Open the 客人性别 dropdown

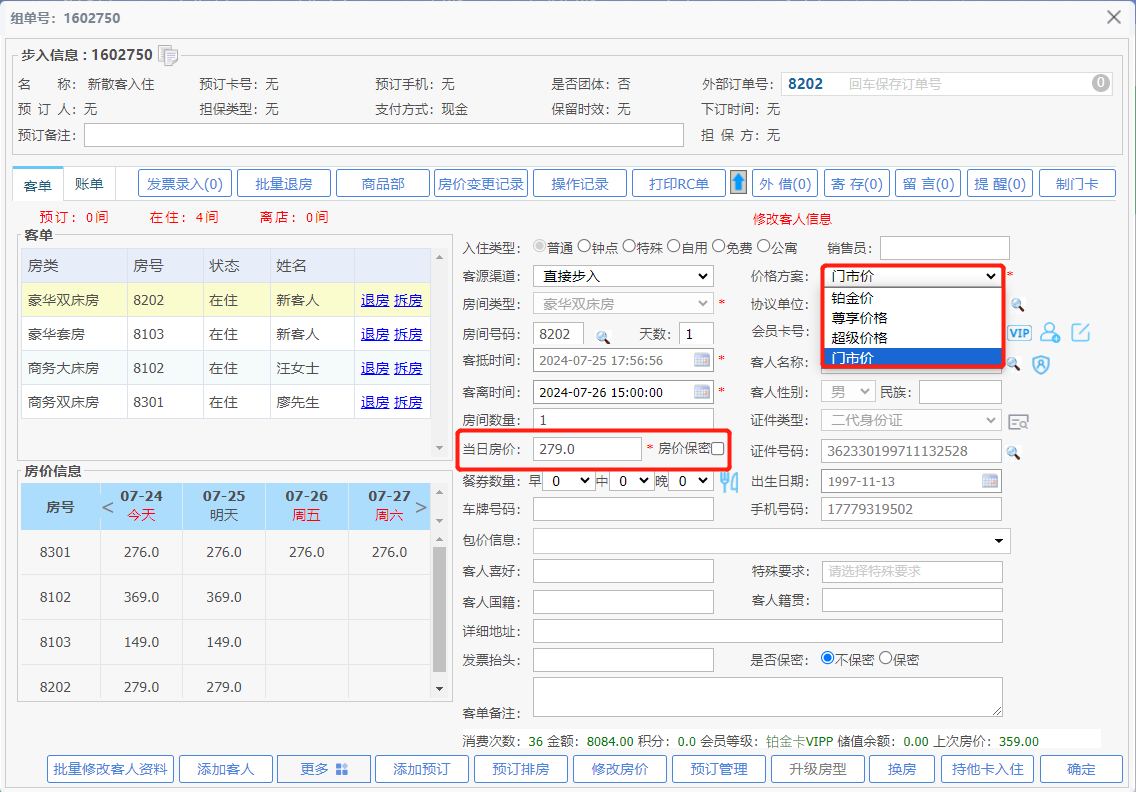click(848, 392)
